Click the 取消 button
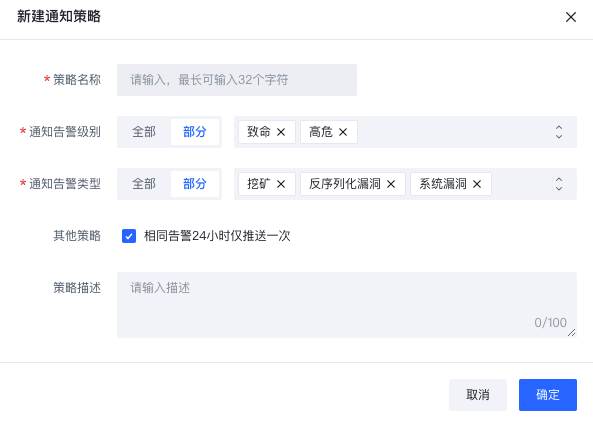 pyautogui.click(x=478, y=395)
